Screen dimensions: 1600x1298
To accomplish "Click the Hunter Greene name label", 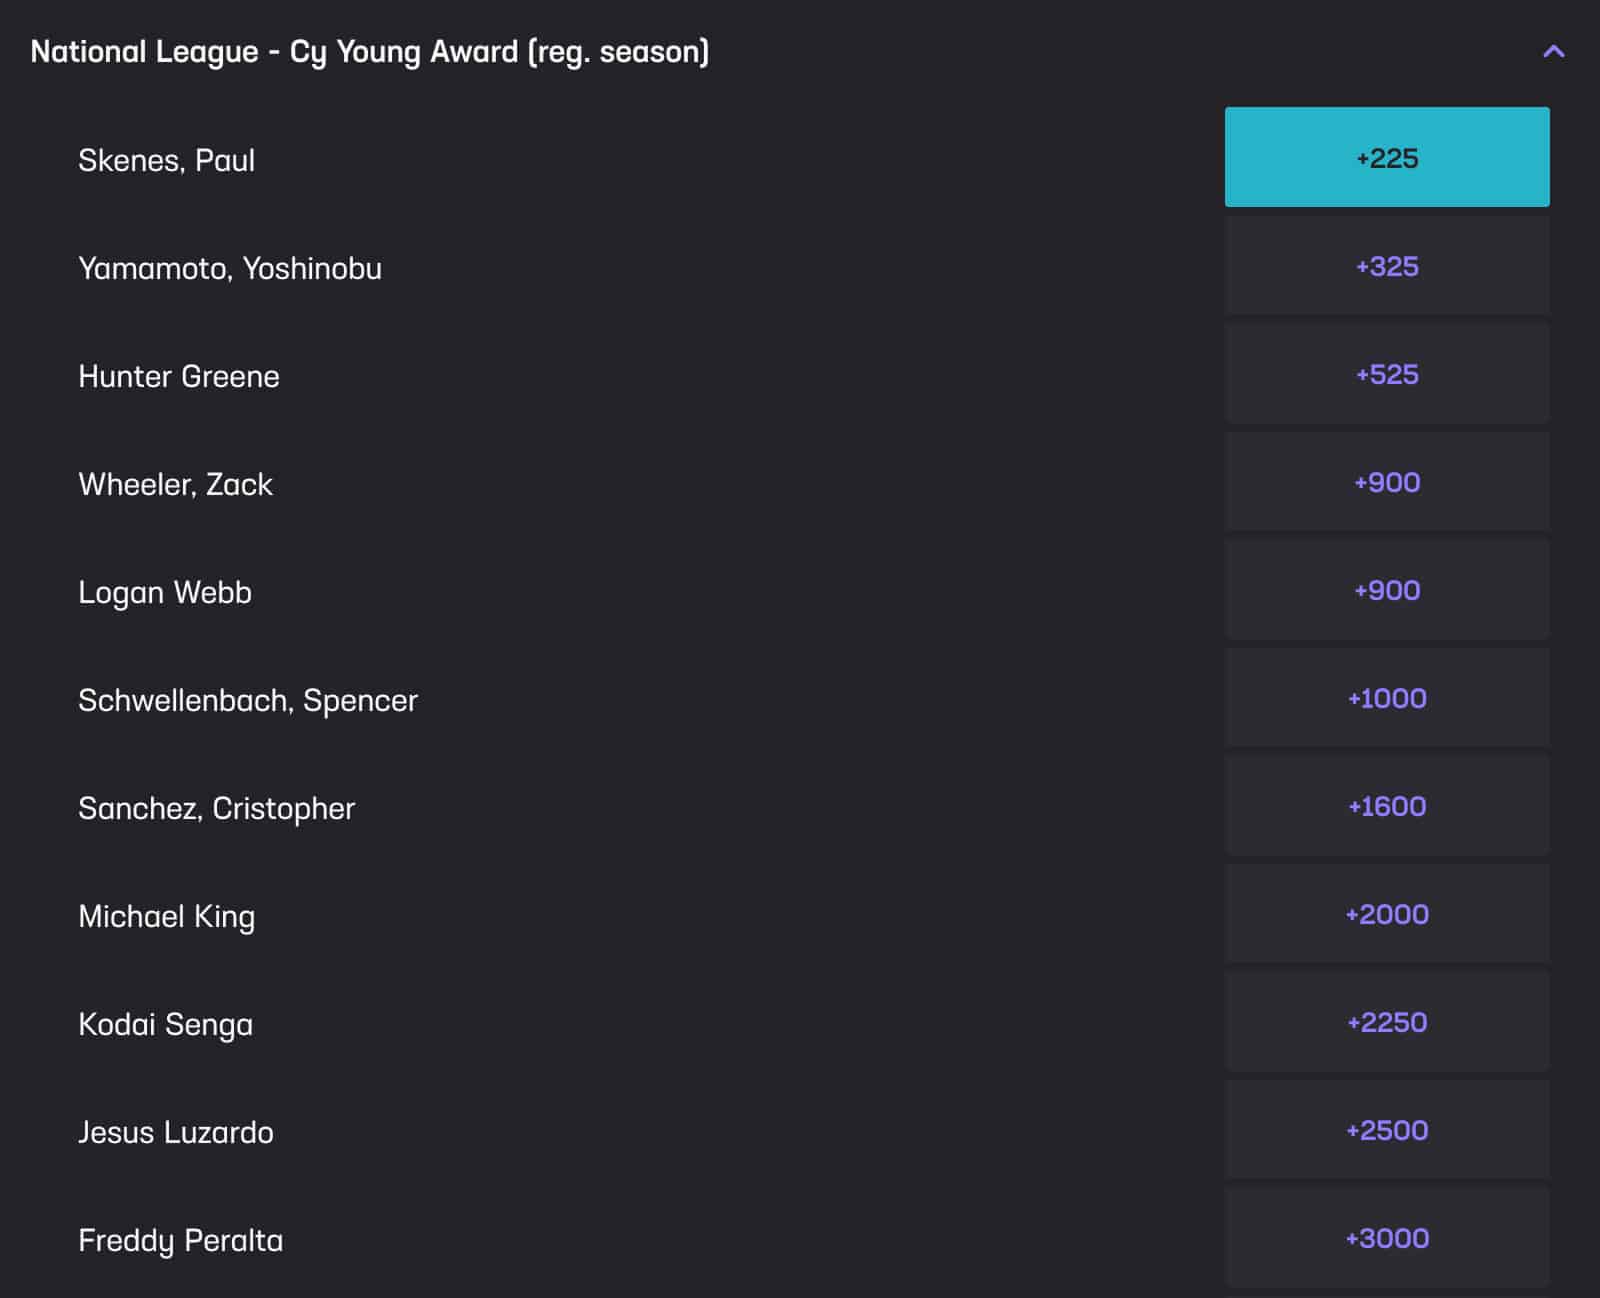I will tap(179, 376).
